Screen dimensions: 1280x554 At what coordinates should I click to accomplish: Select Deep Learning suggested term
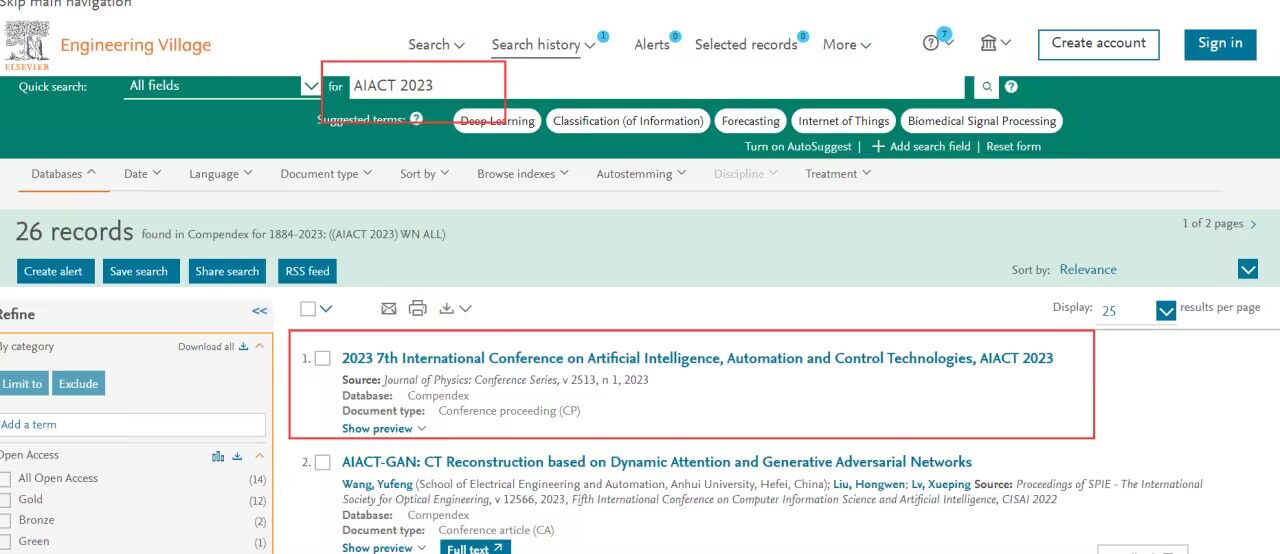pyautogui.click(x=497, y=121)
